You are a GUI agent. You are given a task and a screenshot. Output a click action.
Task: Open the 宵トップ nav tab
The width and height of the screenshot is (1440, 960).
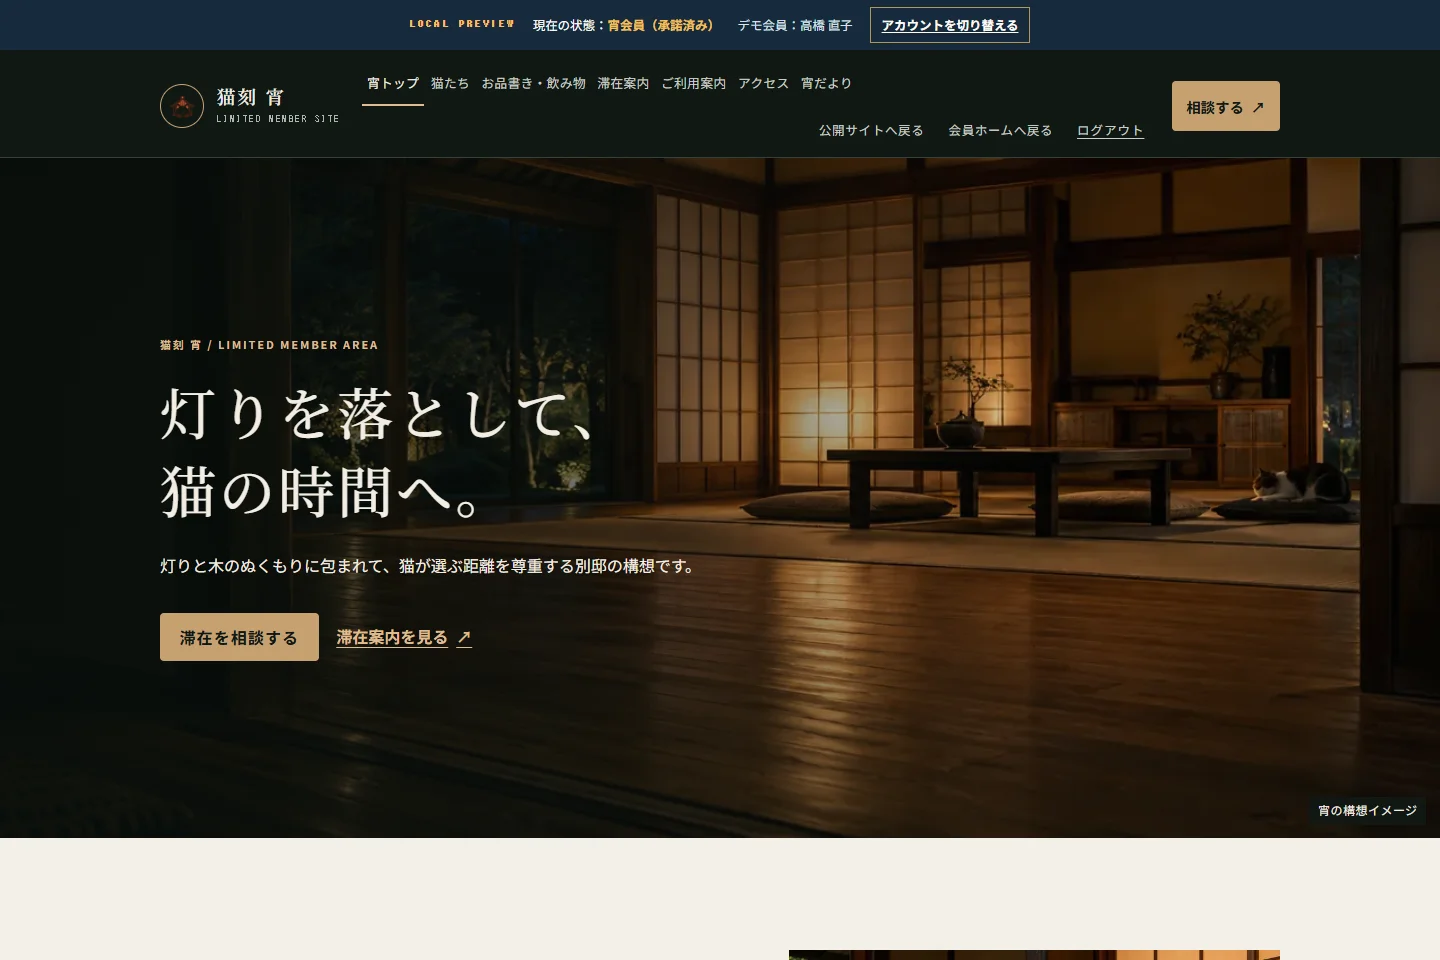pyautogui.click(x=393, y=84)
